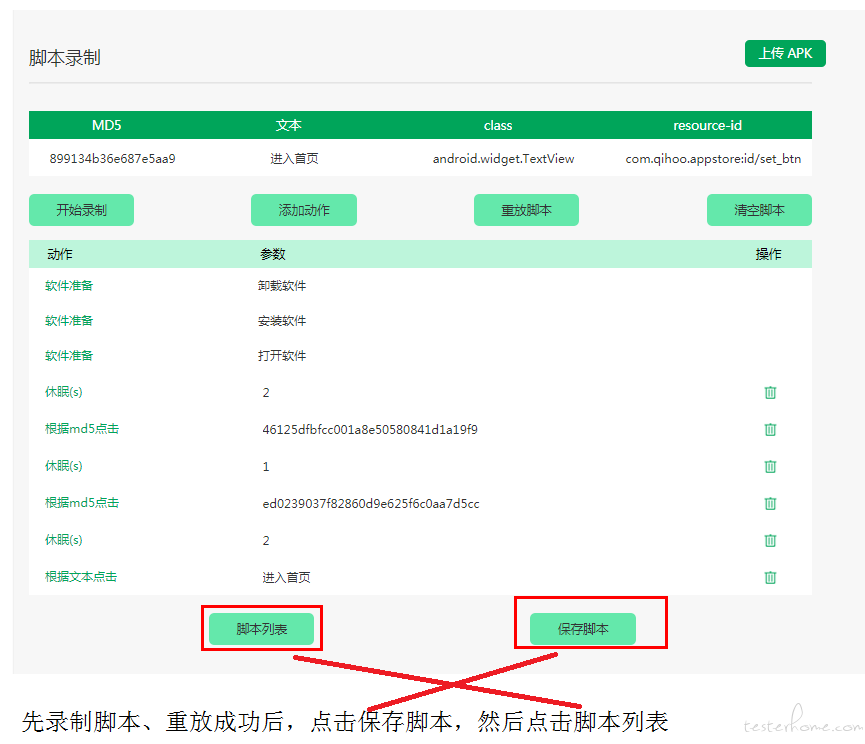Click the 参数 column header

(x=273, y=254)
